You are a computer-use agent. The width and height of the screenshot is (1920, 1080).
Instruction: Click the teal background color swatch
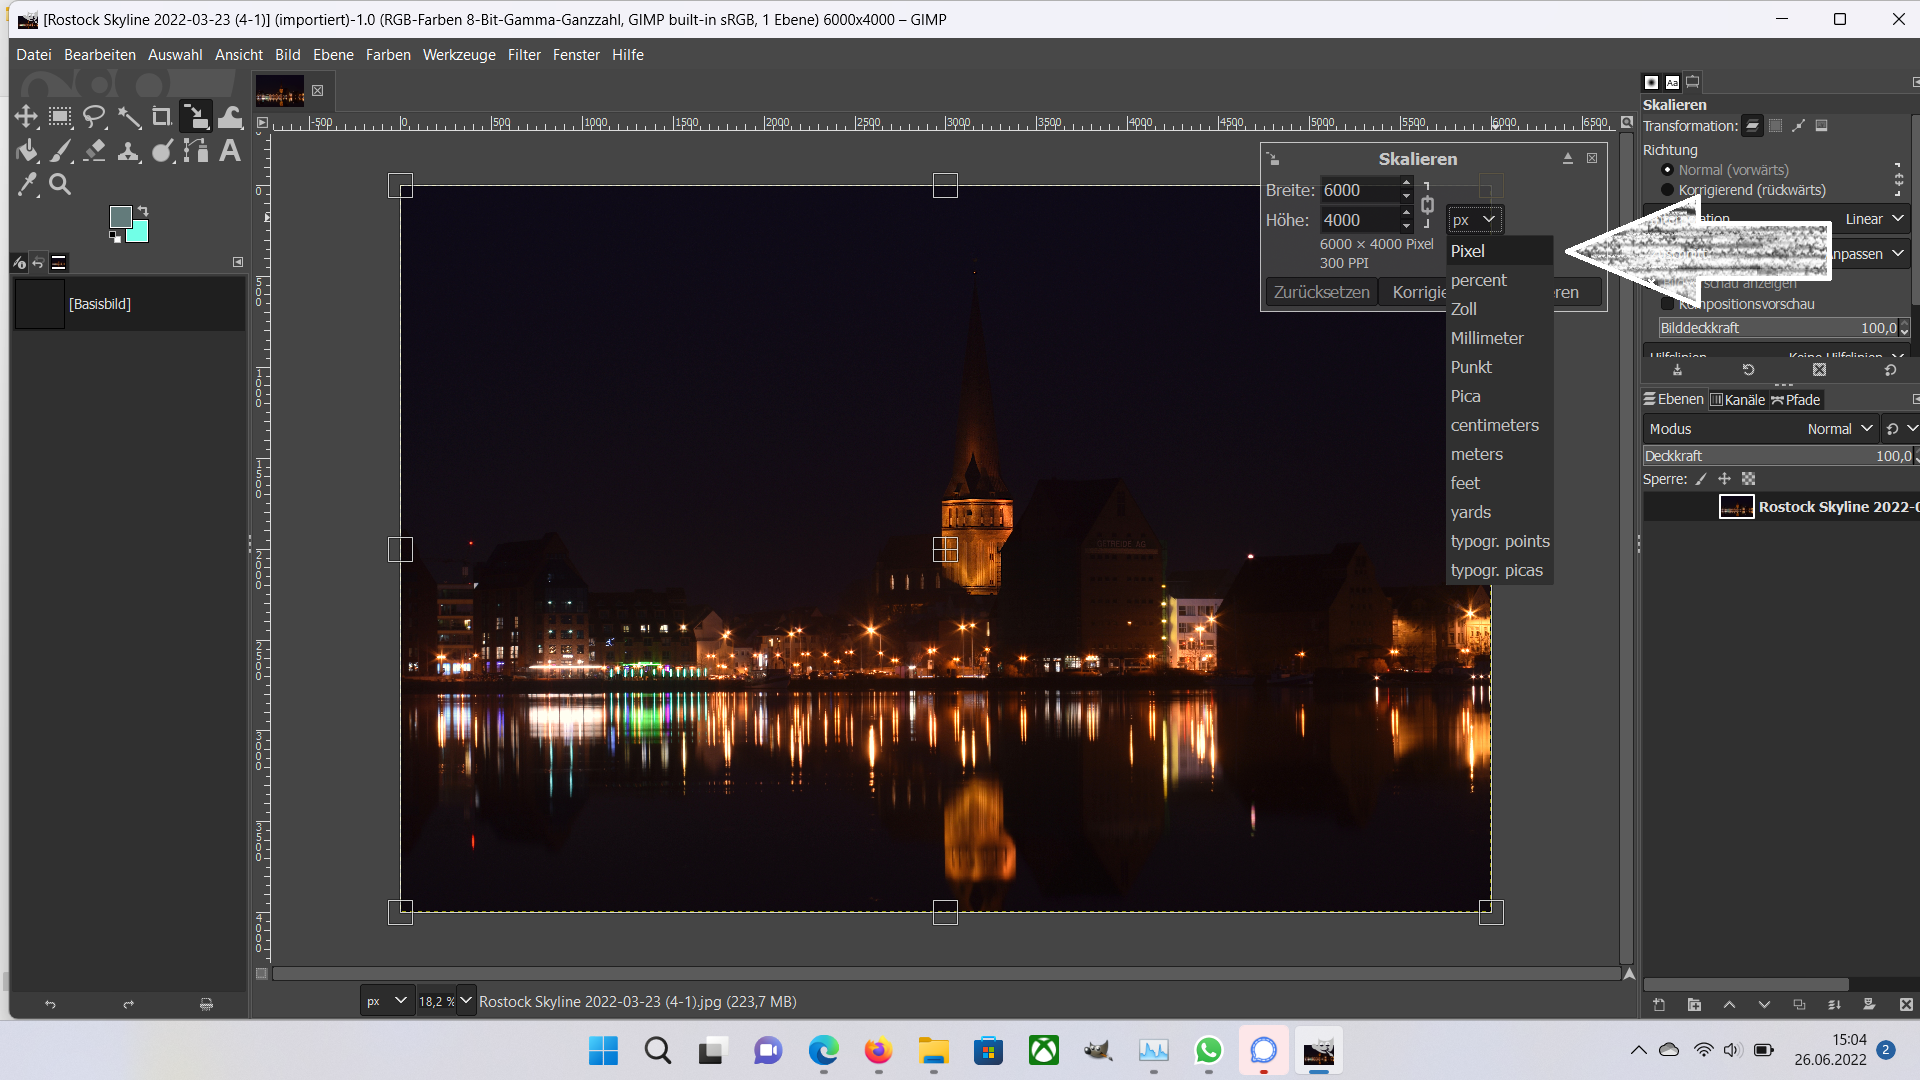(139, 232)
